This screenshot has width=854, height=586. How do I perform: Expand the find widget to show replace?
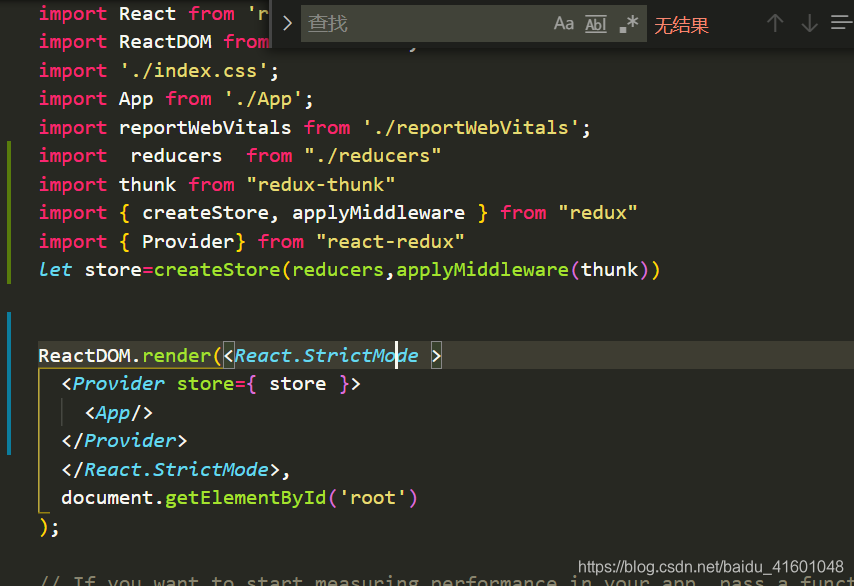[x=287, y=21]
